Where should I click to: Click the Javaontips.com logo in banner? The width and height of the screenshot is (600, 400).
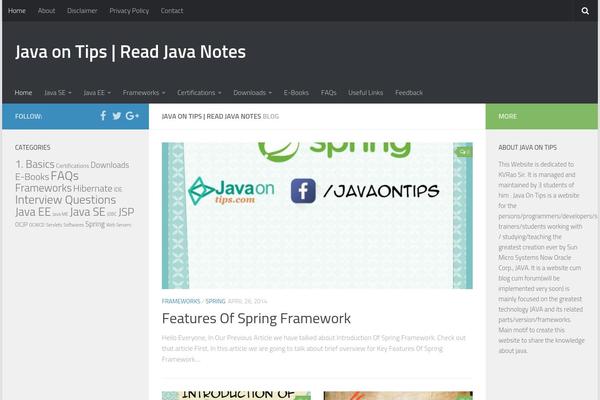(231, 190)
